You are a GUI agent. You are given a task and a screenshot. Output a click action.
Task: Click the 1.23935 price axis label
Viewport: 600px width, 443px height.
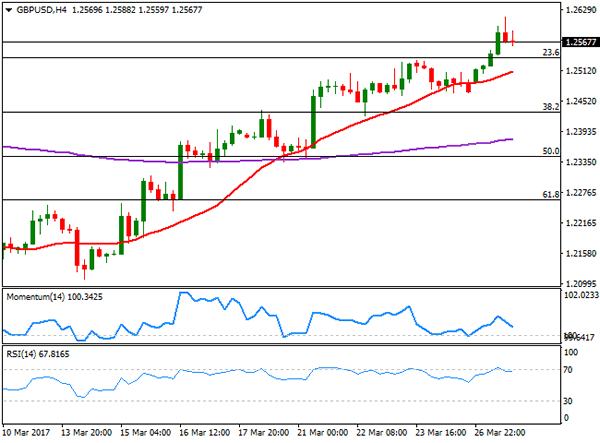point(580,132)
